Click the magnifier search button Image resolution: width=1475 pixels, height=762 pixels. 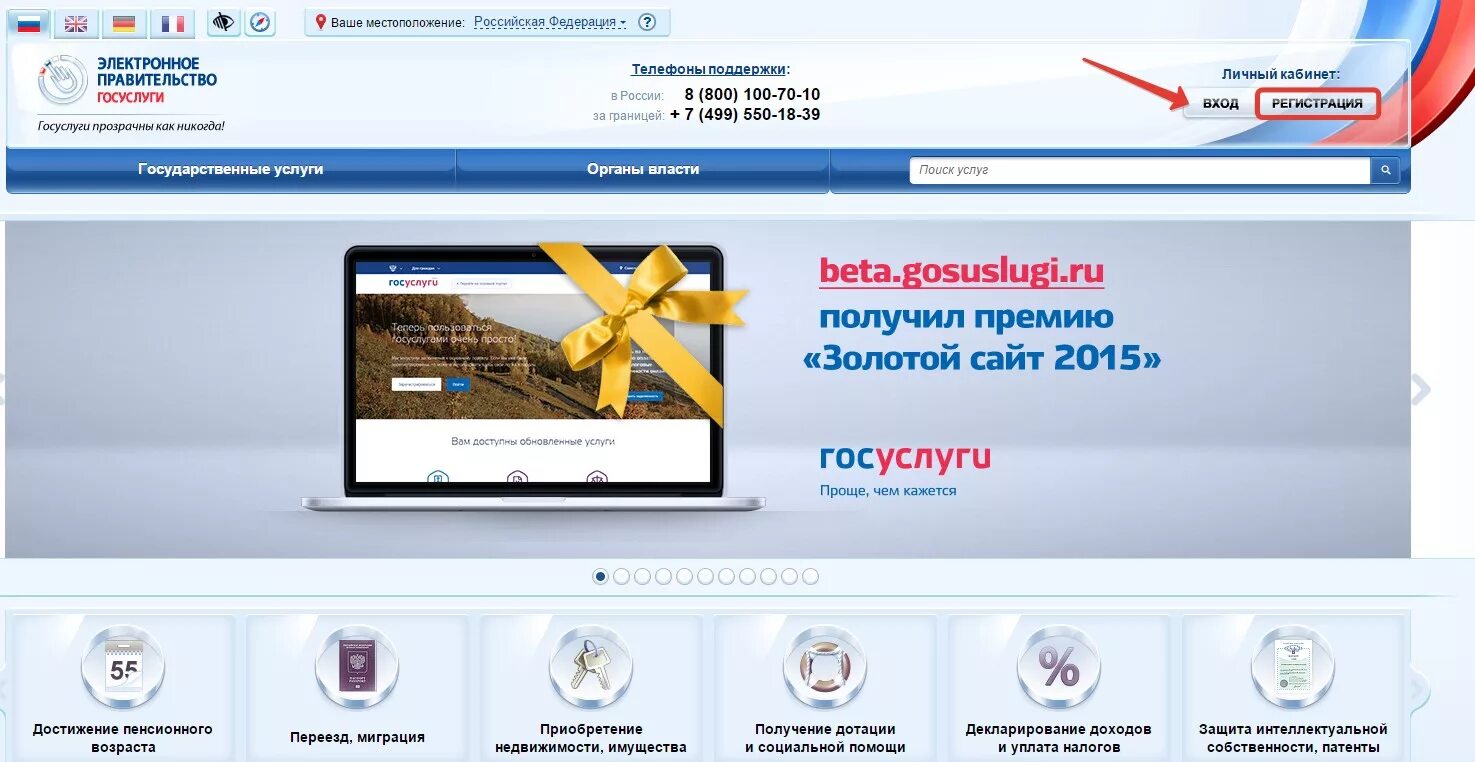pyautogui.click(x=1385, y=170)
